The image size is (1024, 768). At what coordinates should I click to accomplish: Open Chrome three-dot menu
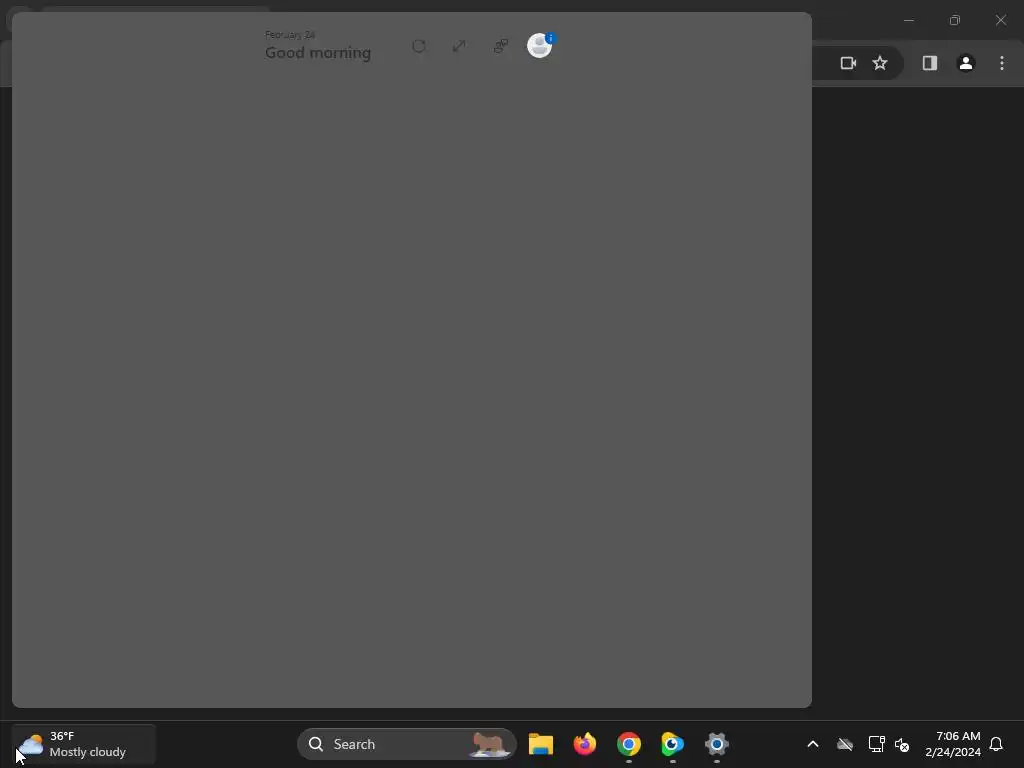click(x=1002, y=63)
